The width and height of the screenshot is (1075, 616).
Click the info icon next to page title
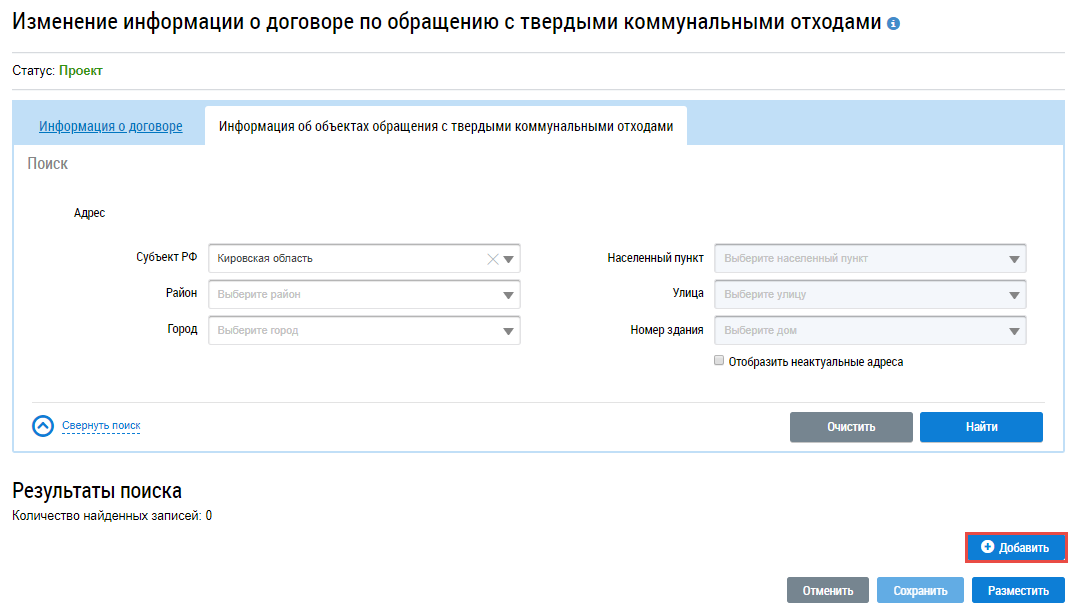[x=894, y=23]
